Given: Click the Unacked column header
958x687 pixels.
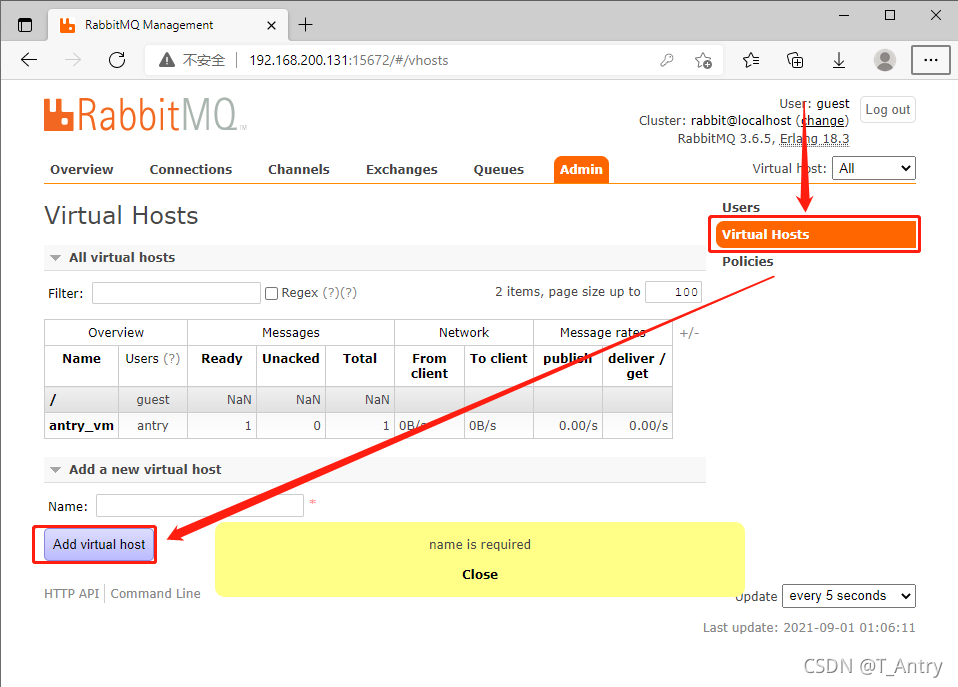Looking at the screenshot, I should [291, 359].
